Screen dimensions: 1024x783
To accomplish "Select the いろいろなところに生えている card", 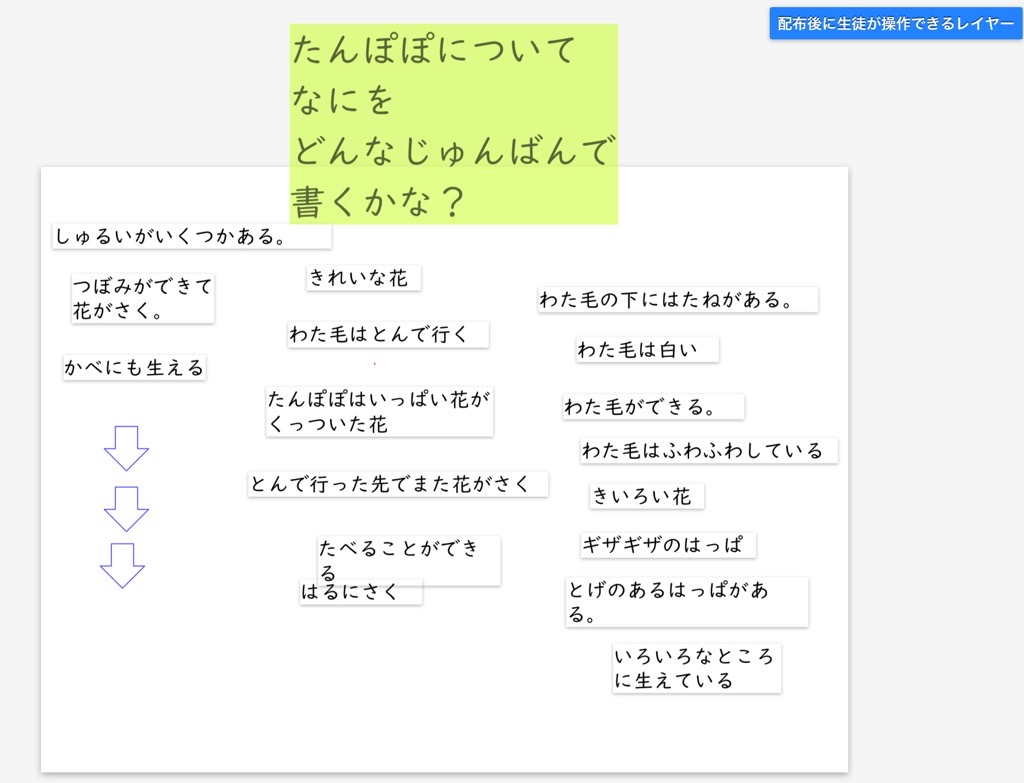I will pyautogui.click(x=696, y=669).
